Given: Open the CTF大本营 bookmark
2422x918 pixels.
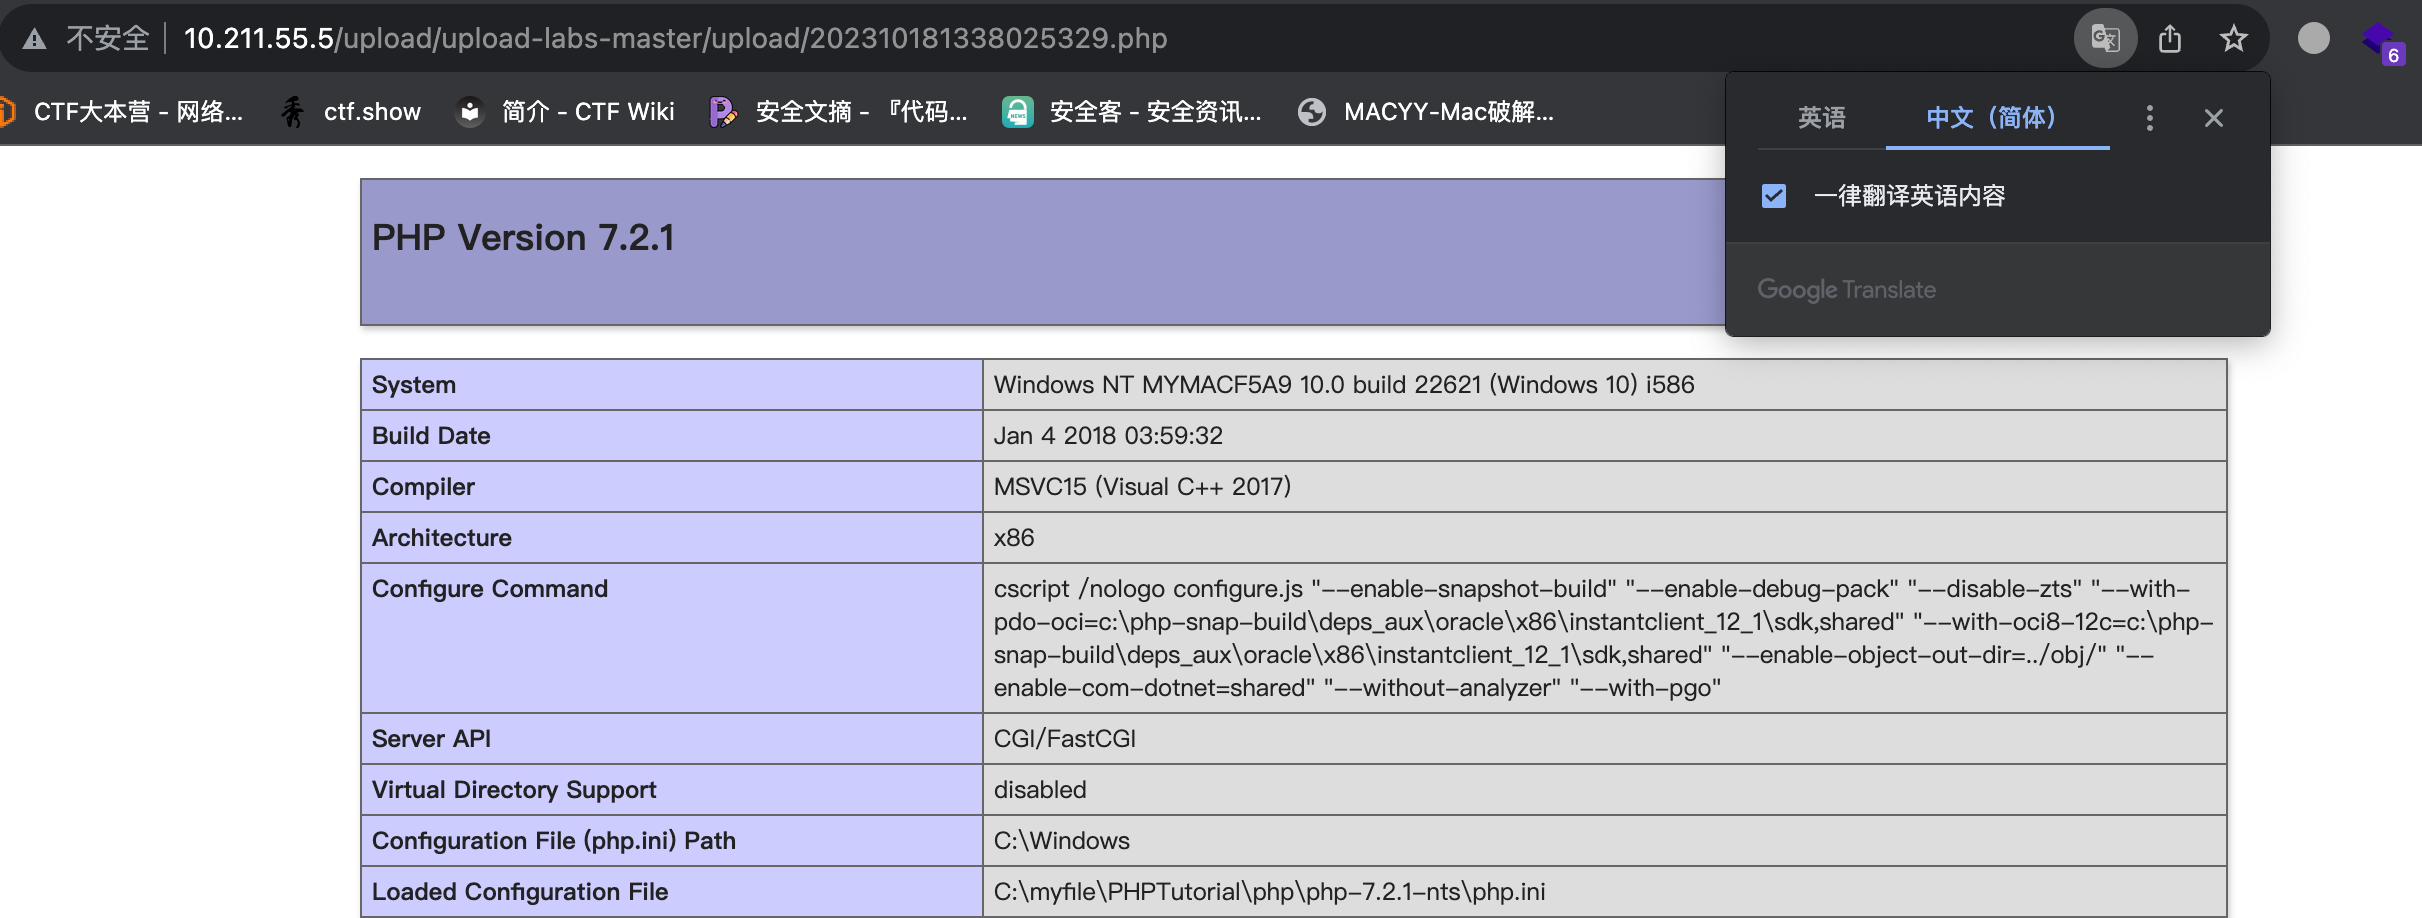Looking at the screenshot, I should (x=122, y=112).
